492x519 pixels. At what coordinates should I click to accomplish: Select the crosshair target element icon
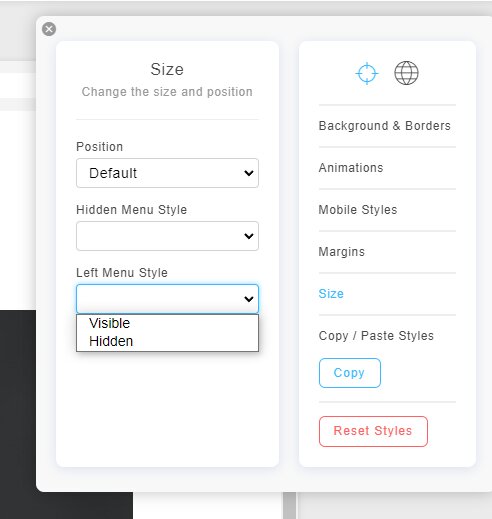point(367,73)
